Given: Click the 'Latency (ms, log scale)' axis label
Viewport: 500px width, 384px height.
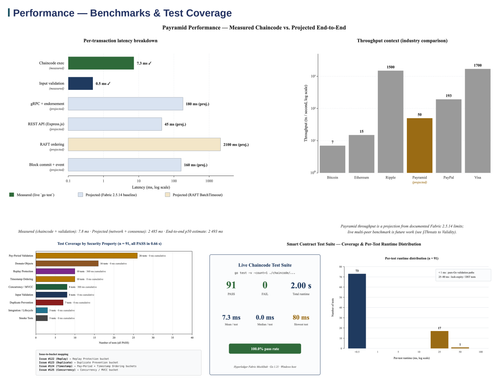Looking at the screenshot, I should coord(151,187).
